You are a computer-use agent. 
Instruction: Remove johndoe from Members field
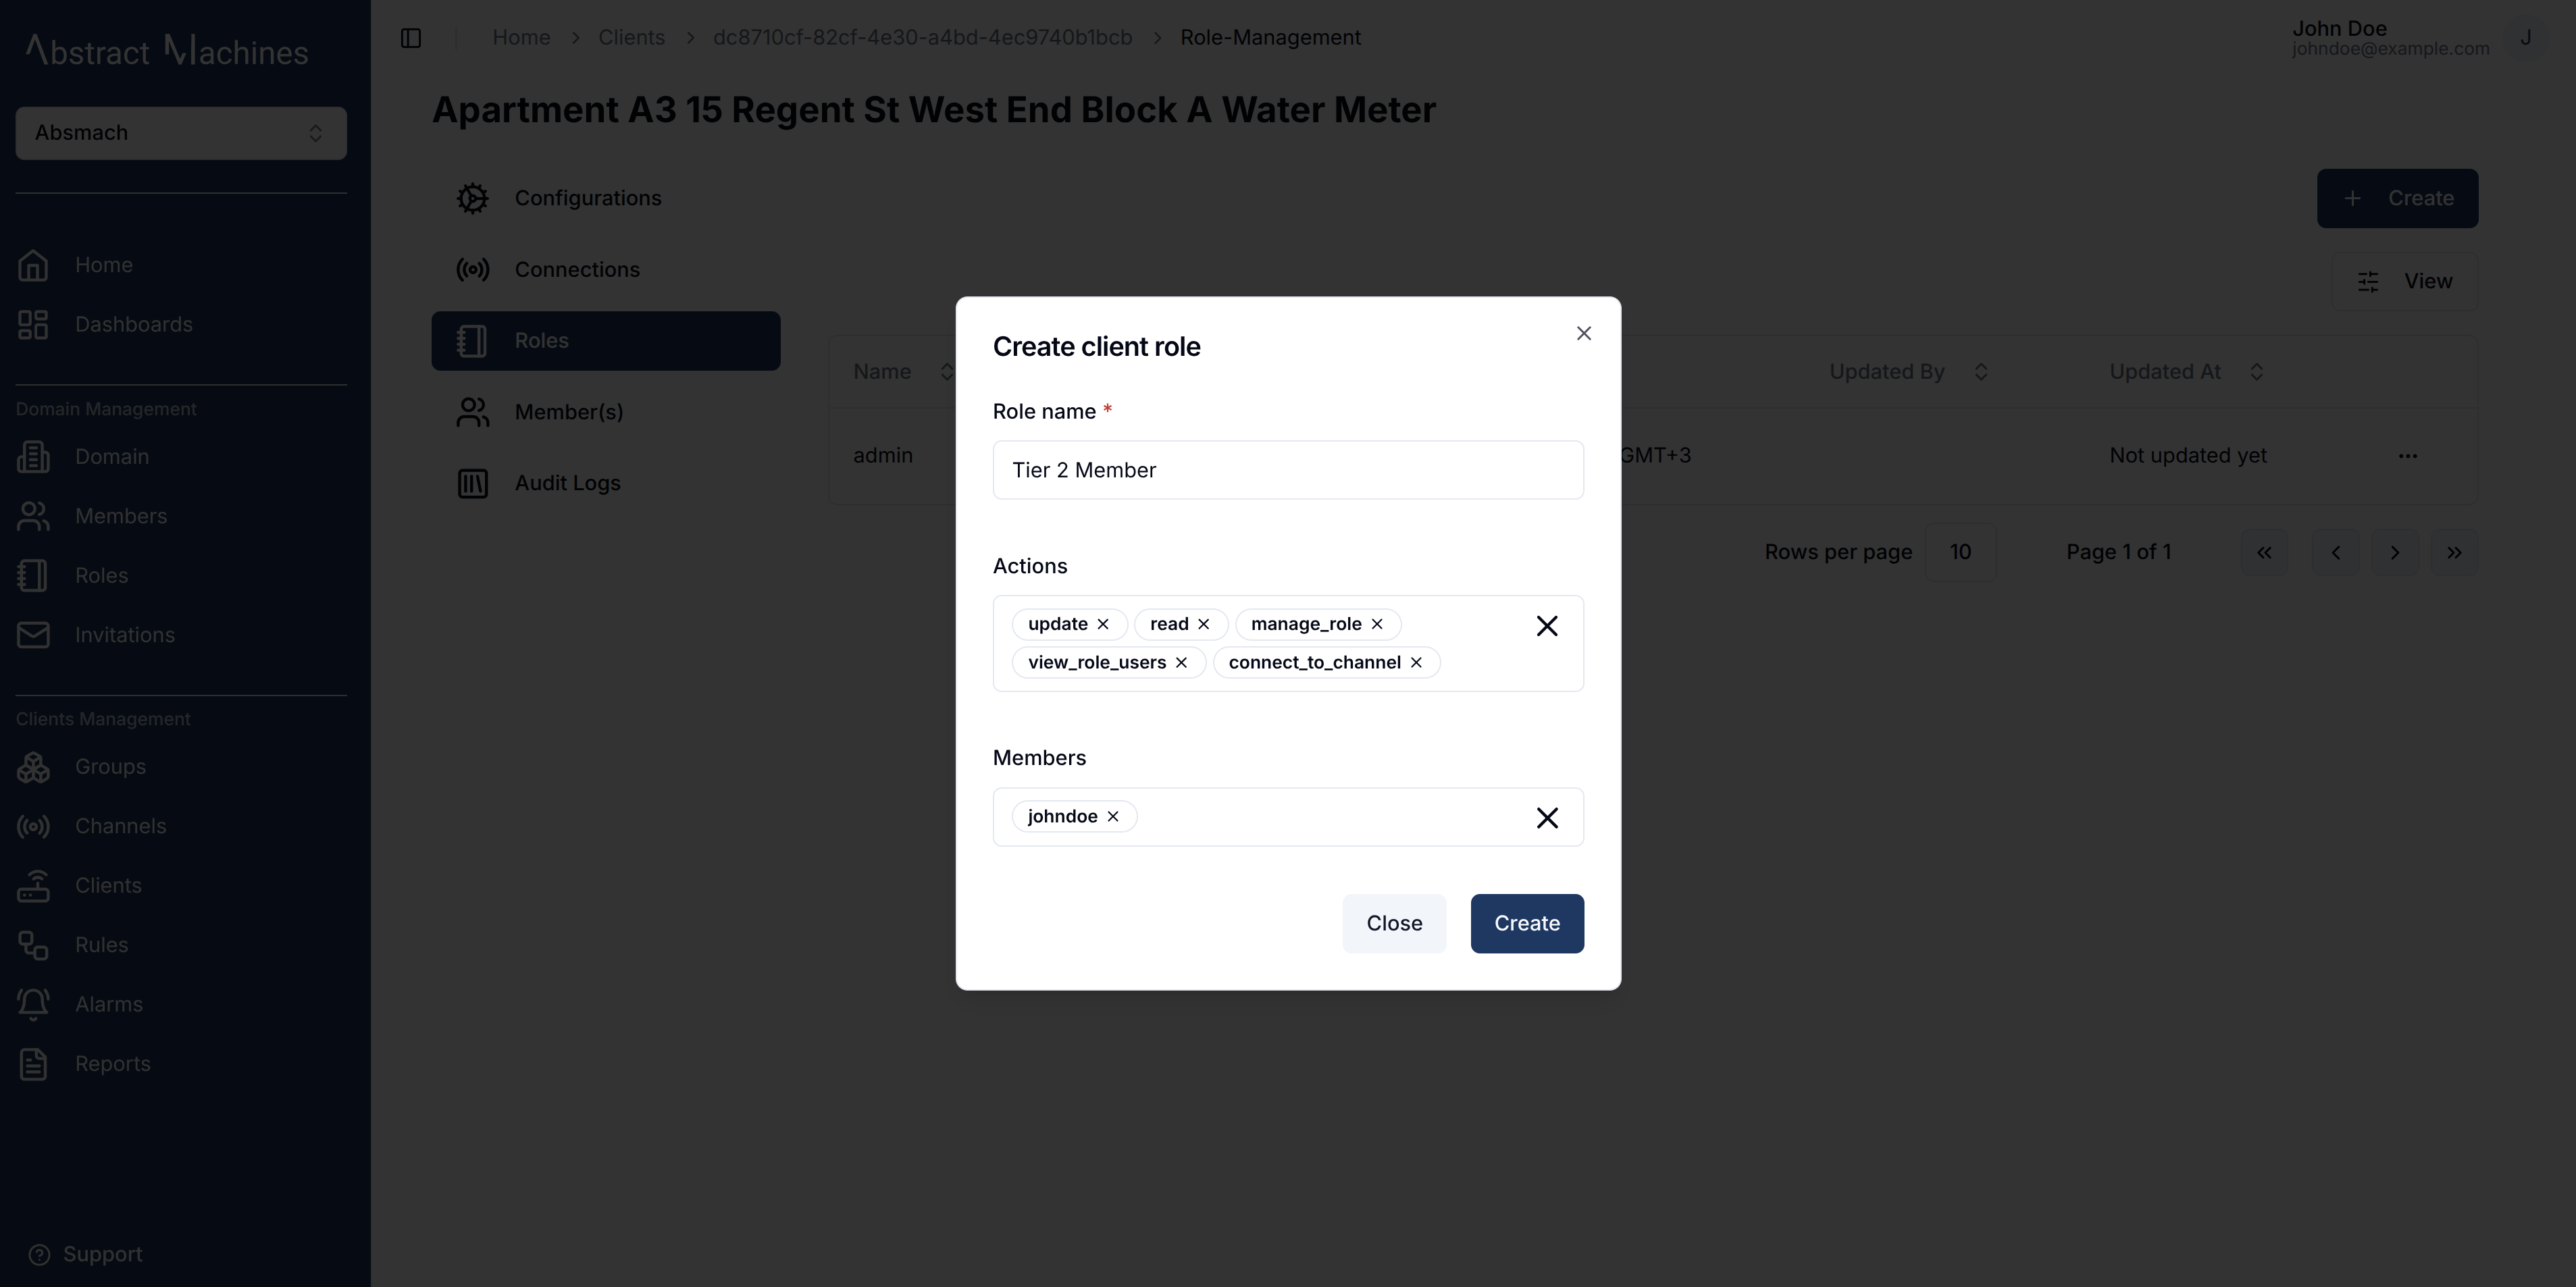(x=1113, y=816)
